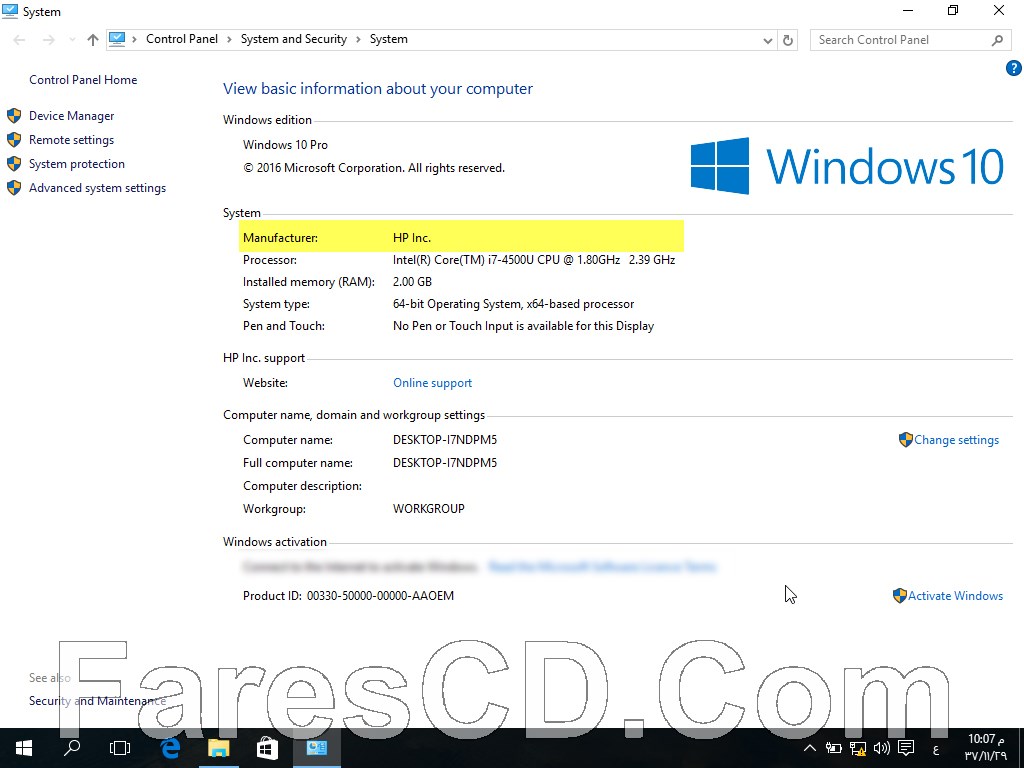The height and width of the screenshot is (768, 1024).
Task: Click the taskbar clock and date
Action: click(x=986, y=748)
